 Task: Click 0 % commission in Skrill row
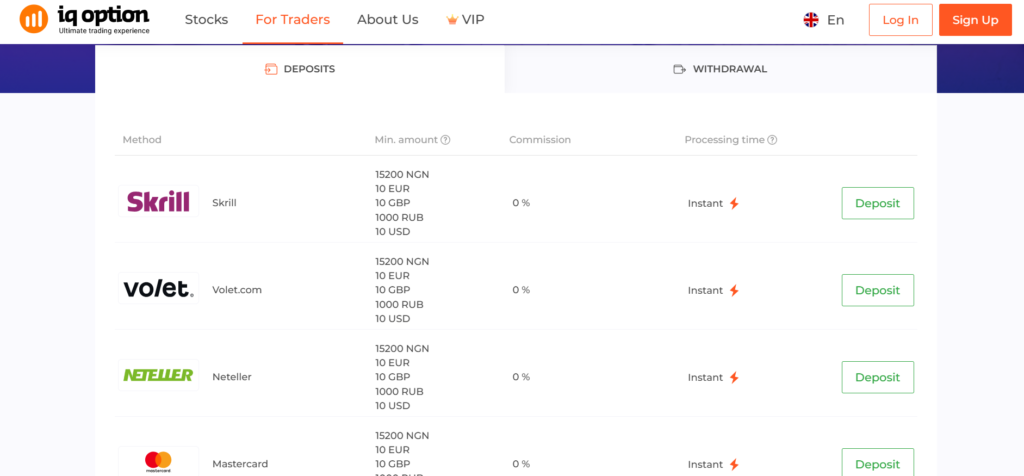pyautogui.click(x=521, y=203)
